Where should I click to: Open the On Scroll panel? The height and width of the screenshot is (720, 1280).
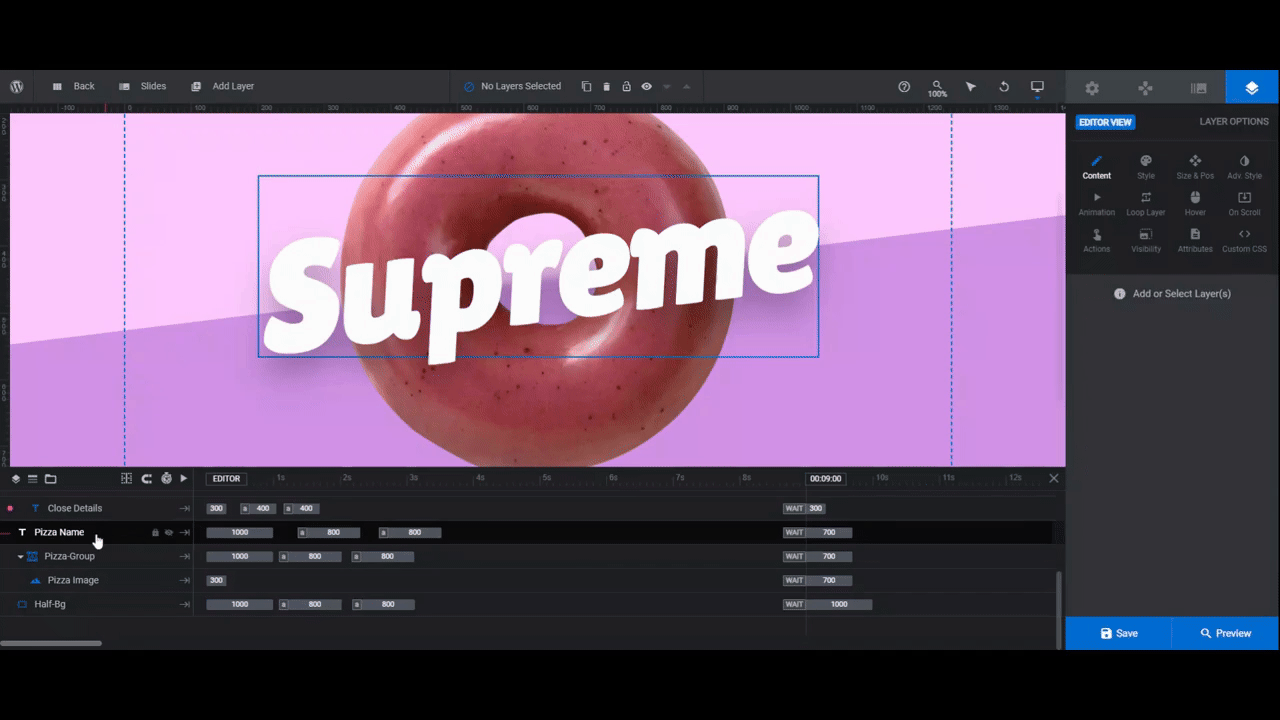coord(1244,204)
